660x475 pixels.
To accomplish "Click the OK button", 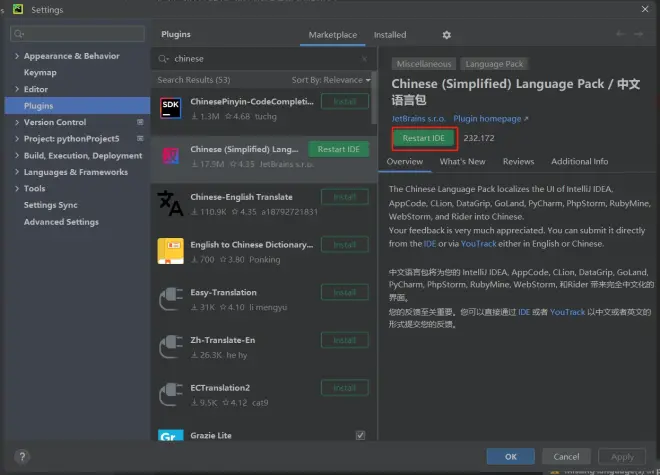I will coord(511,456).
